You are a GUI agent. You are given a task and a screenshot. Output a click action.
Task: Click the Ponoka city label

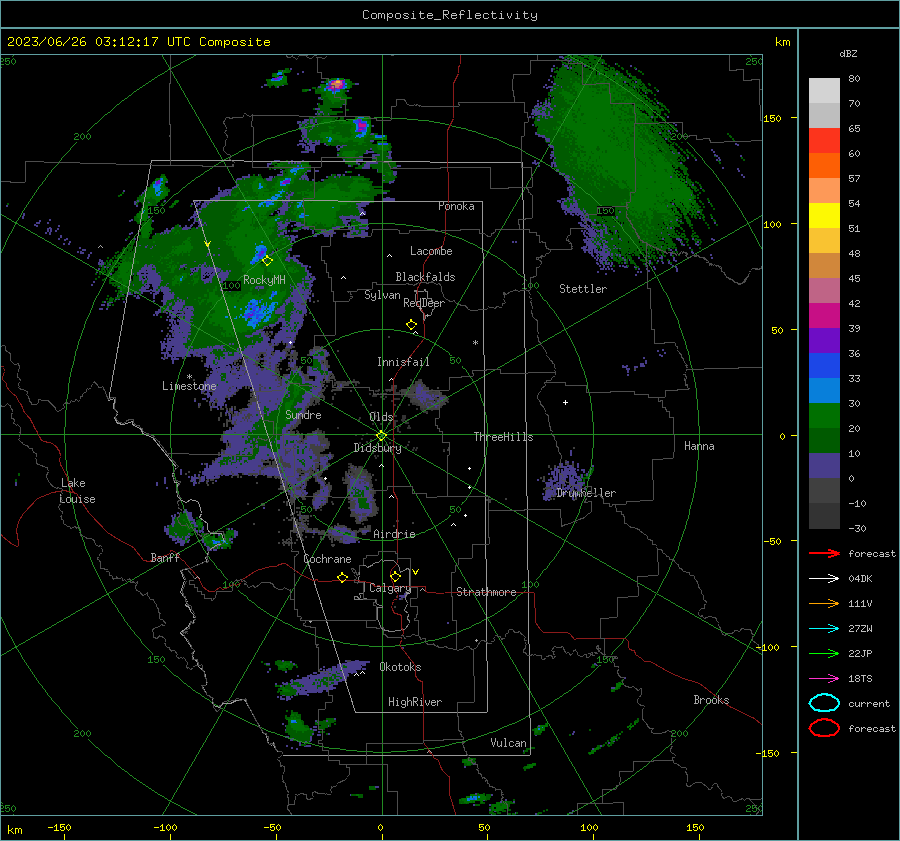(x=456, y=206)
